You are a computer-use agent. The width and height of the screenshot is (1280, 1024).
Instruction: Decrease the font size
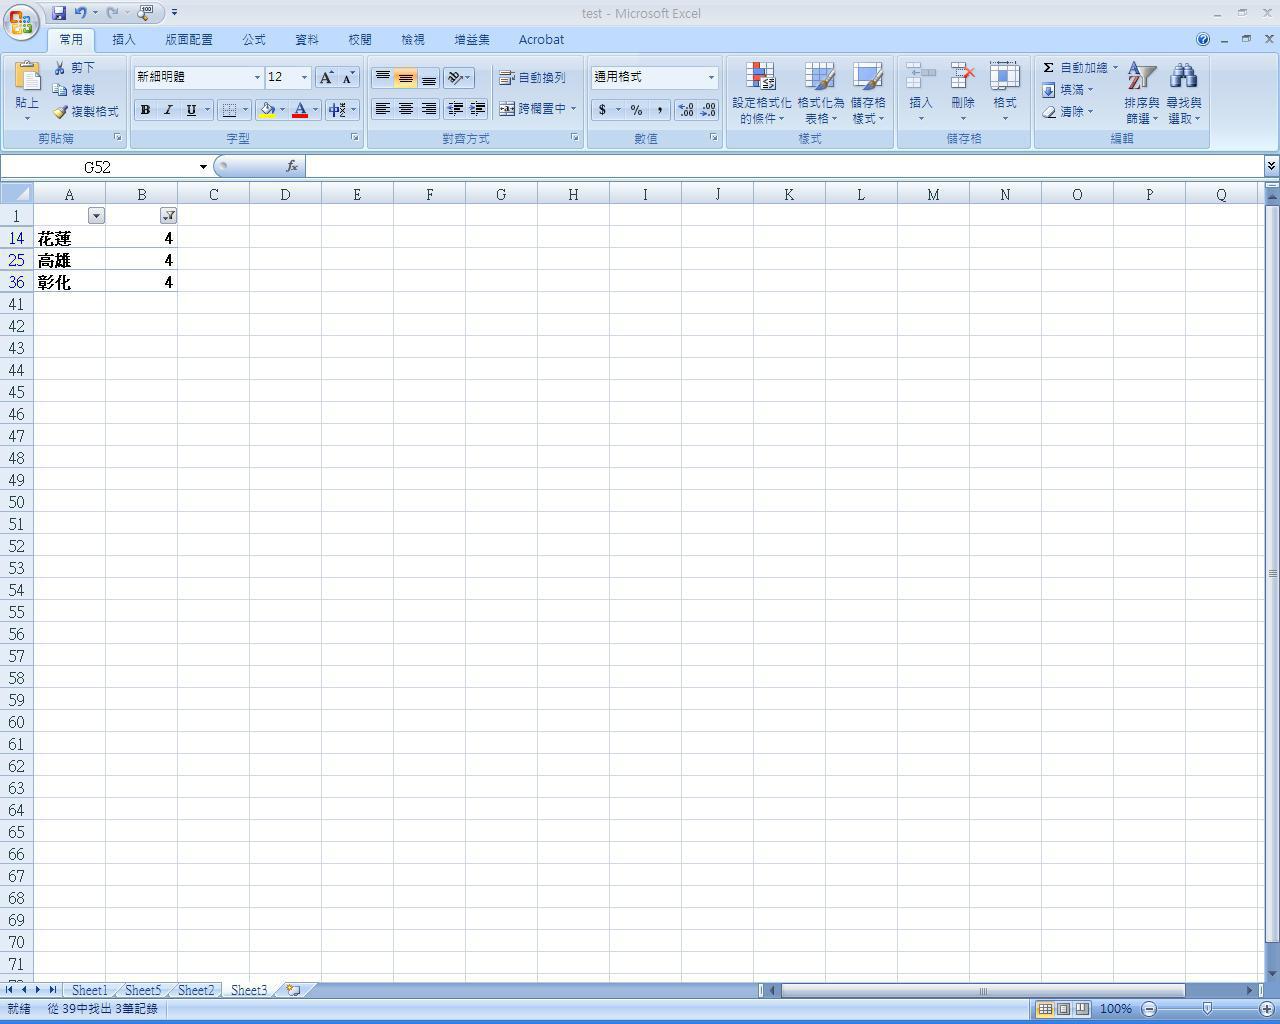pos(348,78)
